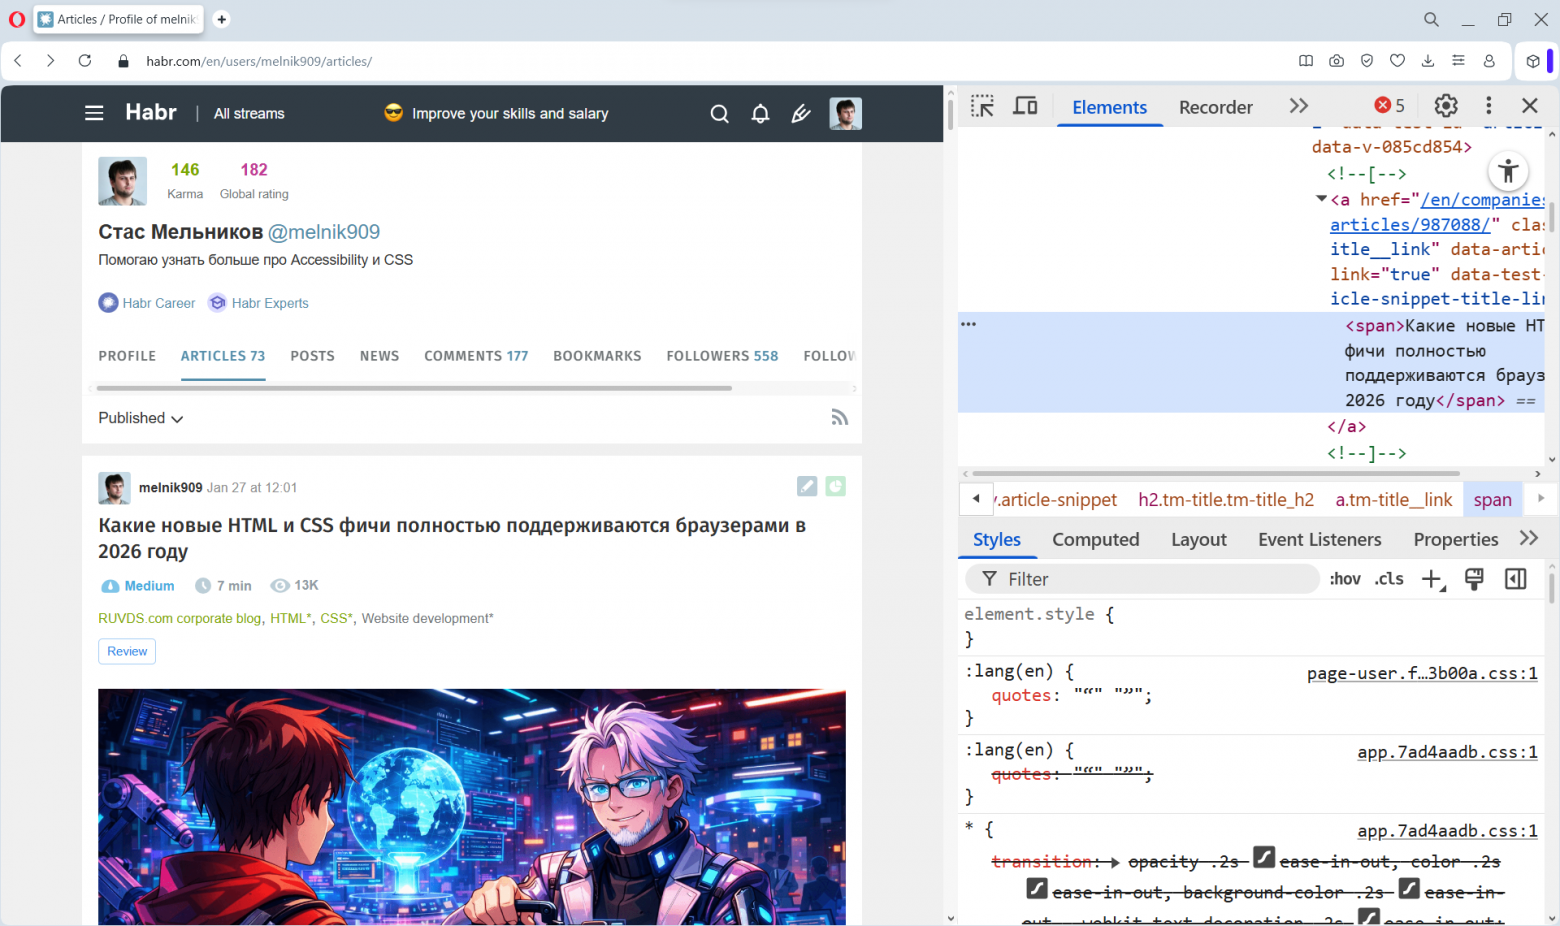
Task: Toggle the .cls element classes panel
Action: [1389, 579]
